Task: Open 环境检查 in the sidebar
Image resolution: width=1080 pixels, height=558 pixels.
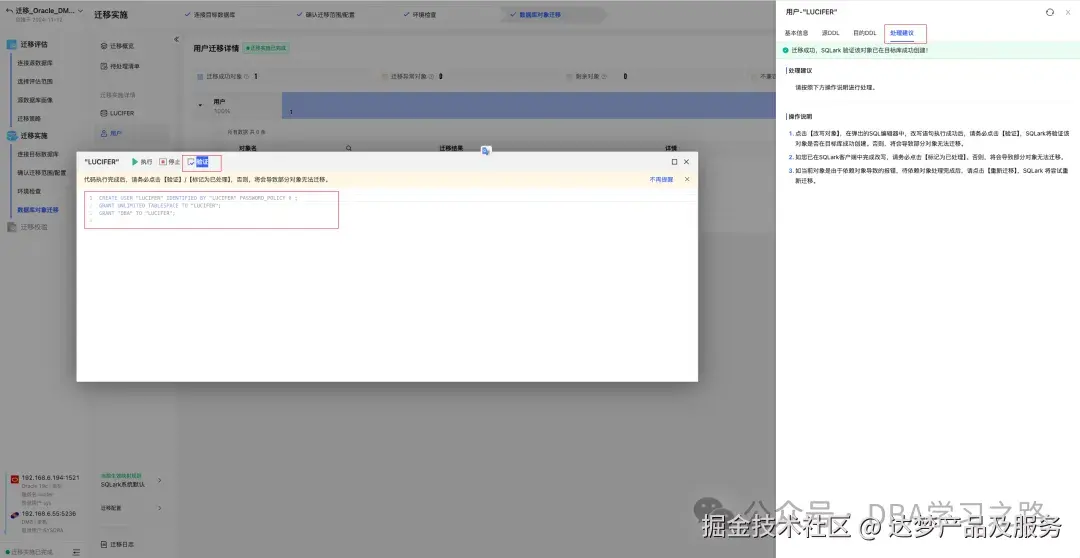Action: 29,192
